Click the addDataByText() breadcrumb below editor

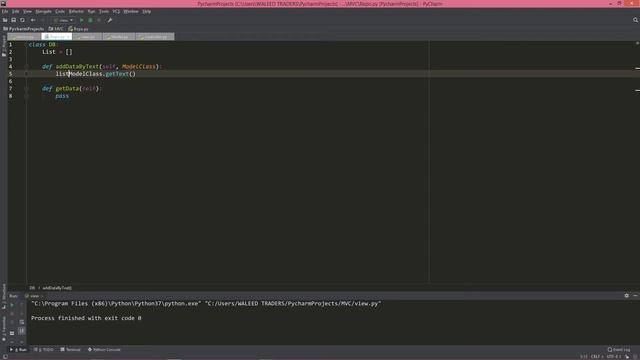pos(57,288)
